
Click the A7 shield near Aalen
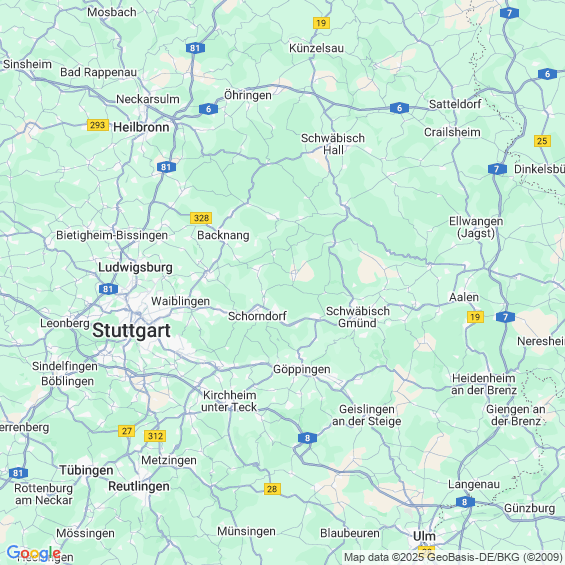(x=505, y=317)
